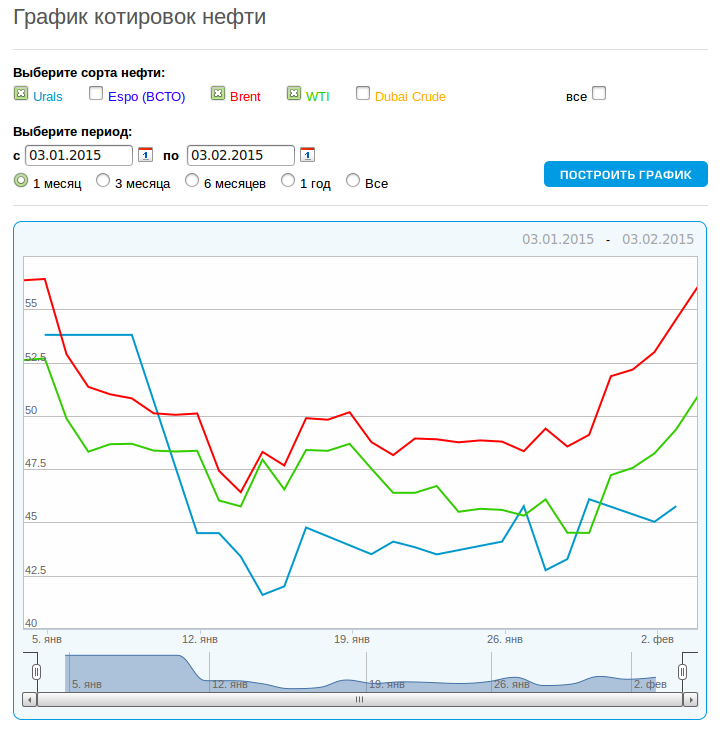Choose the 'Все' period radio button
The image size is (723, 738).
[353, 180]
